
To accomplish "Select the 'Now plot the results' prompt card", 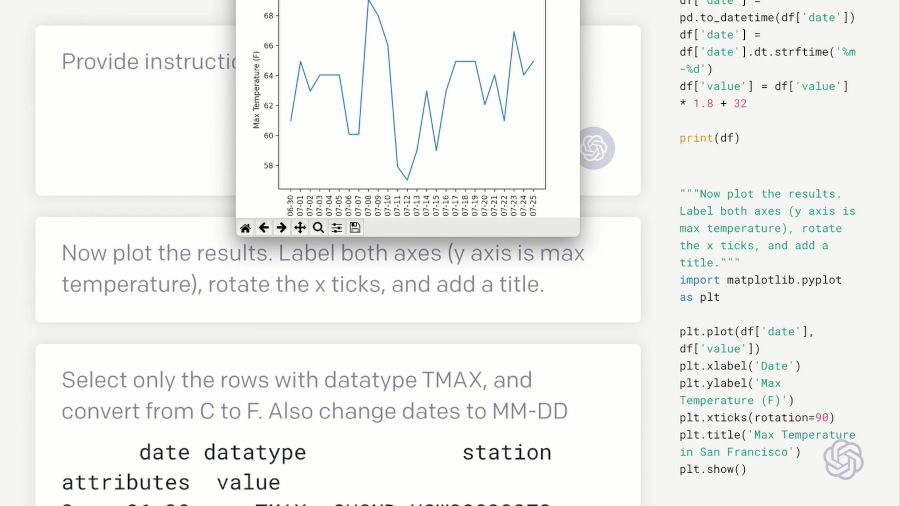I will coord(338,270).
